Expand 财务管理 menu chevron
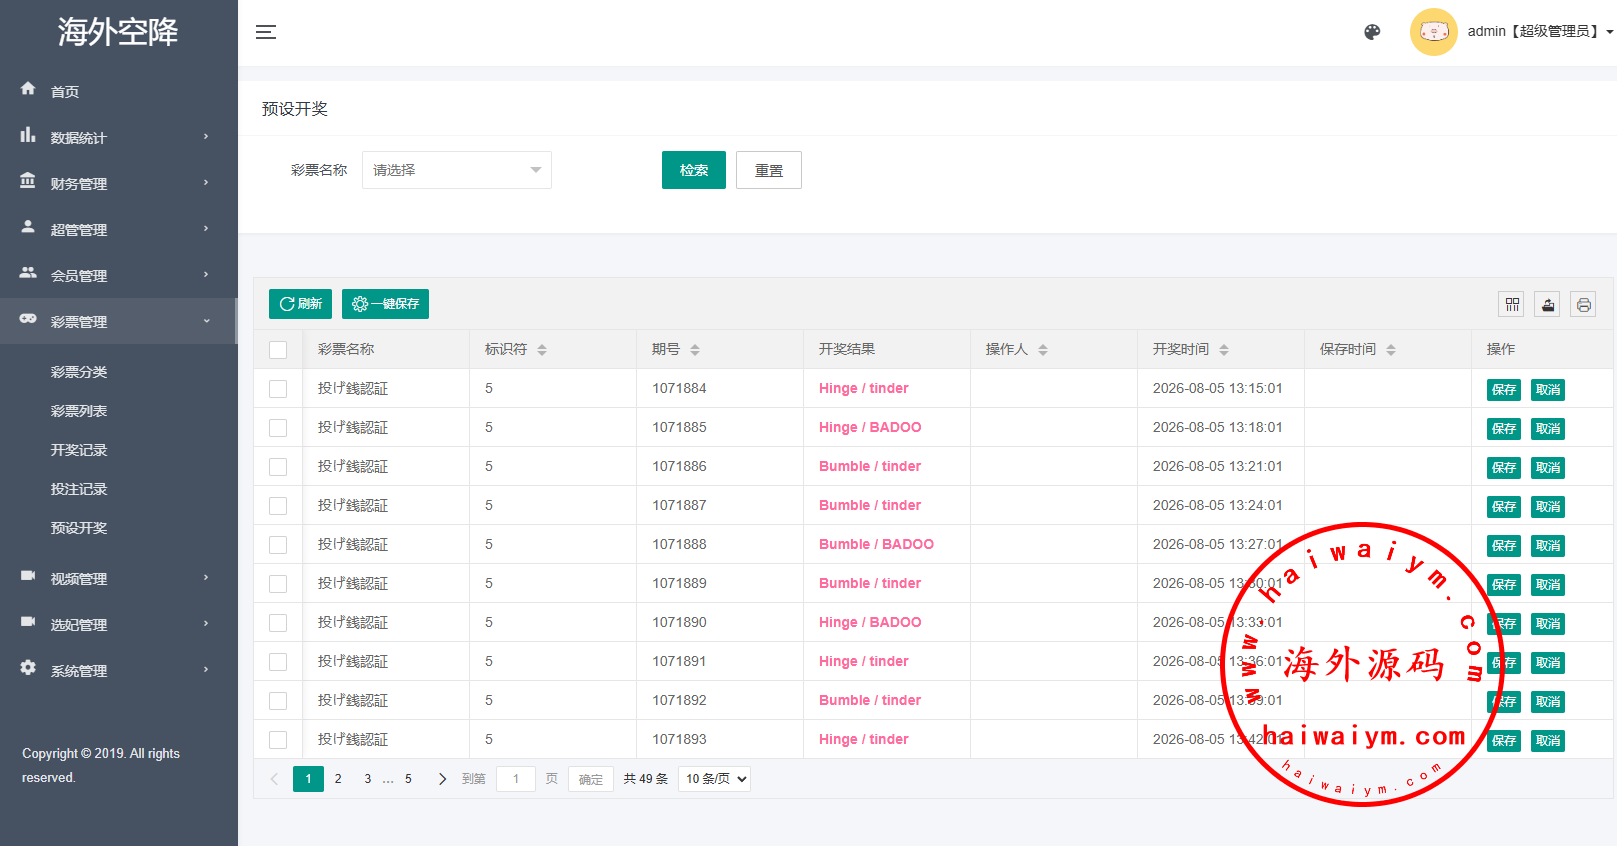 (206, 183)
